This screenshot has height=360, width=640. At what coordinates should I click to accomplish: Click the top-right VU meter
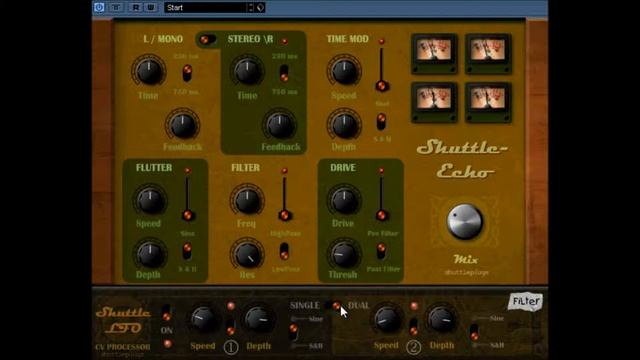[x=488, y=53]
